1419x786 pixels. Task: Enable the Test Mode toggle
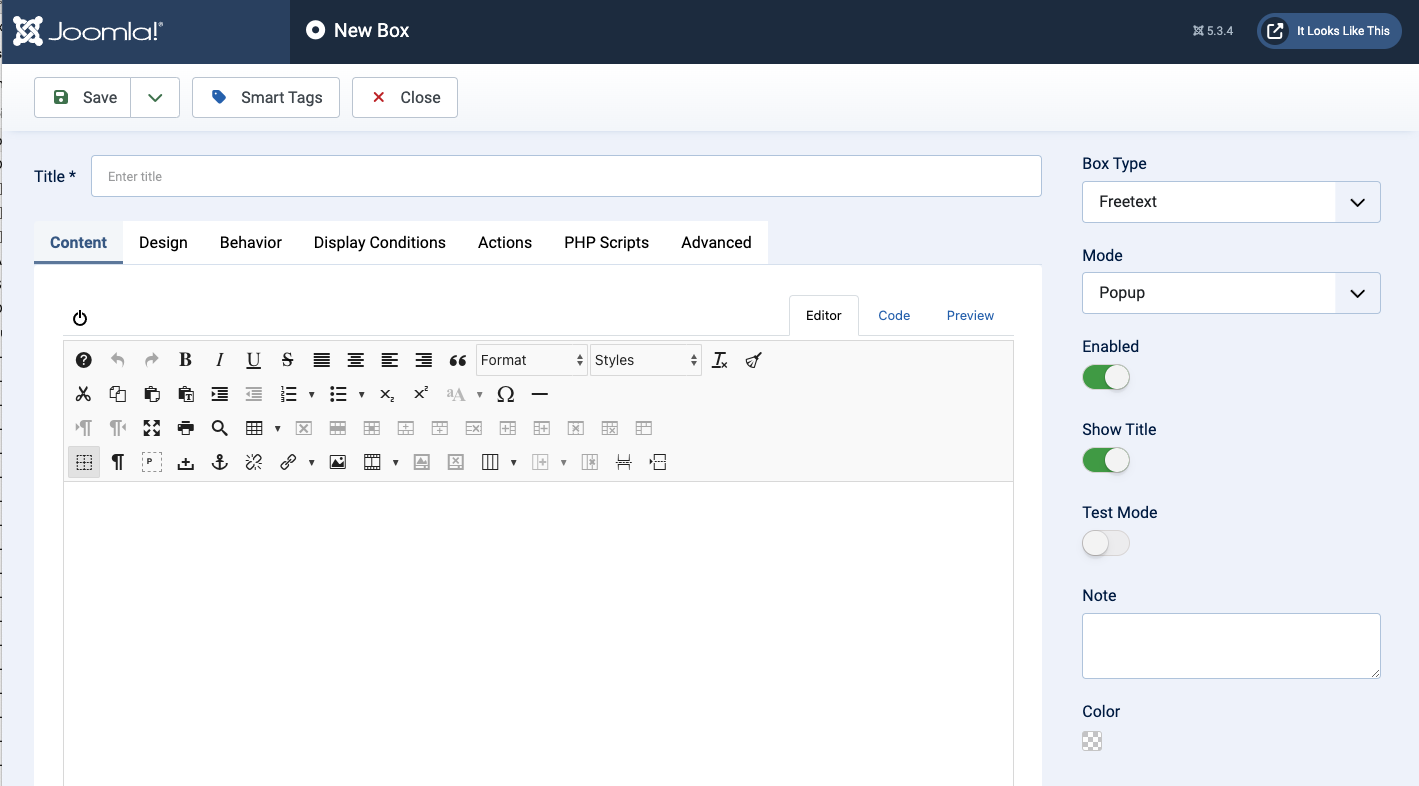pos(1106,544)
